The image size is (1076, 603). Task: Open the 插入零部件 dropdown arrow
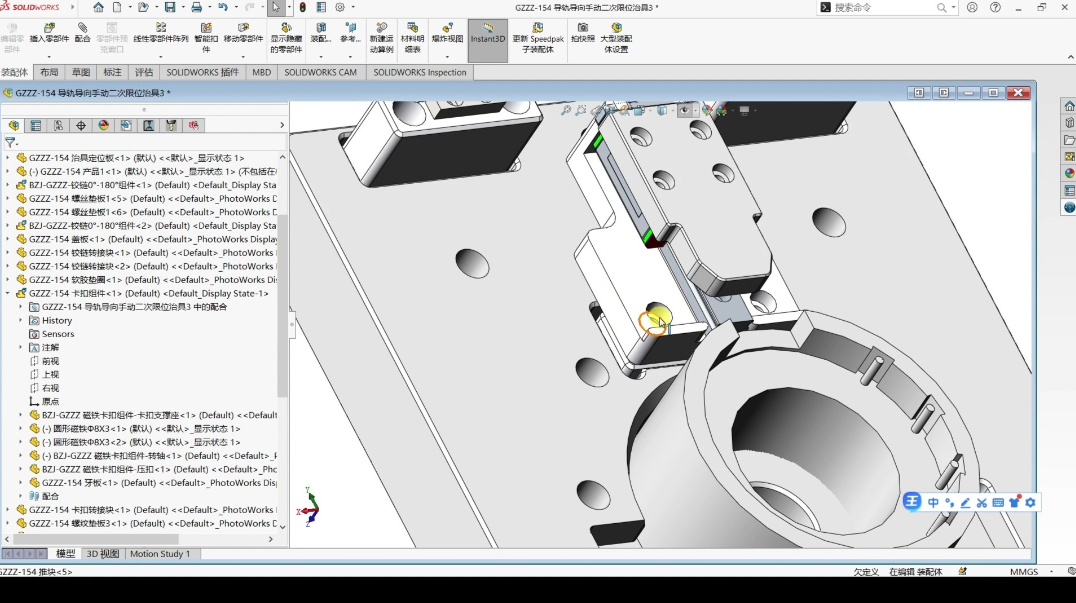point(49,56)
